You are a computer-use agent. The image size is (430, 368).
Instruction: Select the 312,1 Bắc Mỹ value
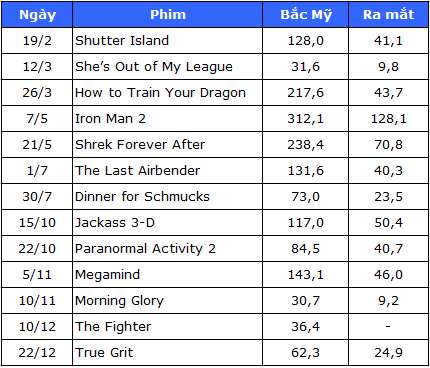[x=306, y=119]
